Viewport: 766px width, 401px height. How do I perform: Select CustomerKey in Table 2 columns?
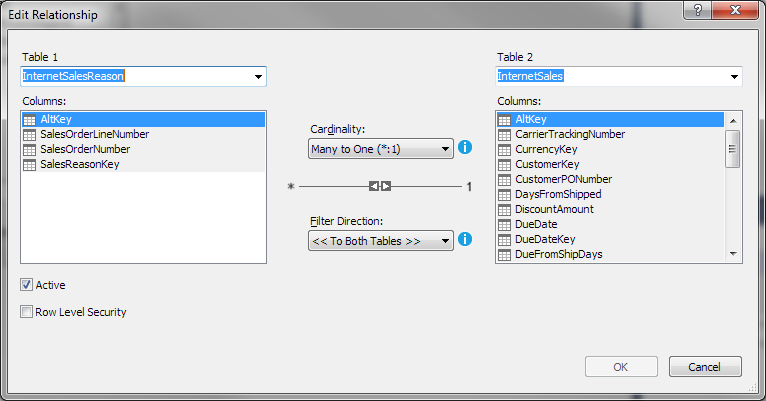[610, 164]
